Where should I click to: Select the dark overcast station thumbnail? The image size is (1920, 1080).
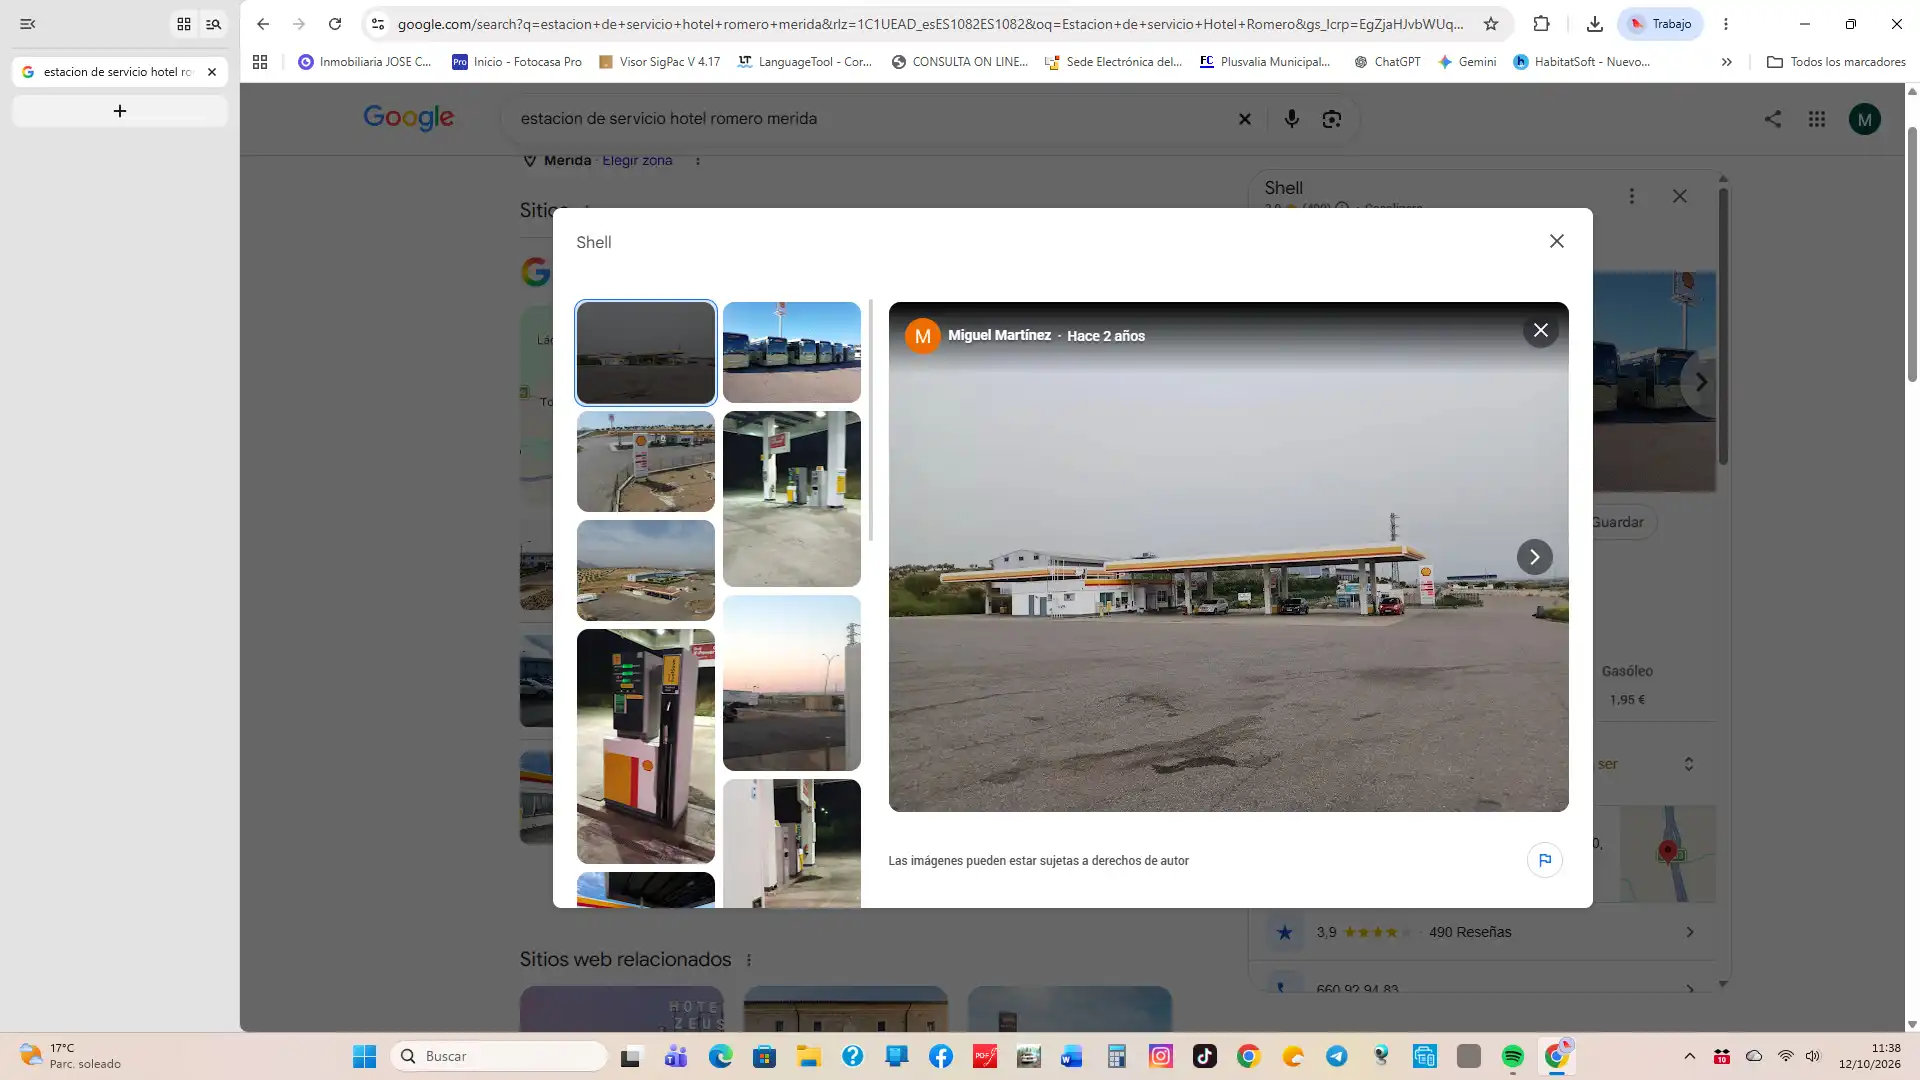[646, 352]
